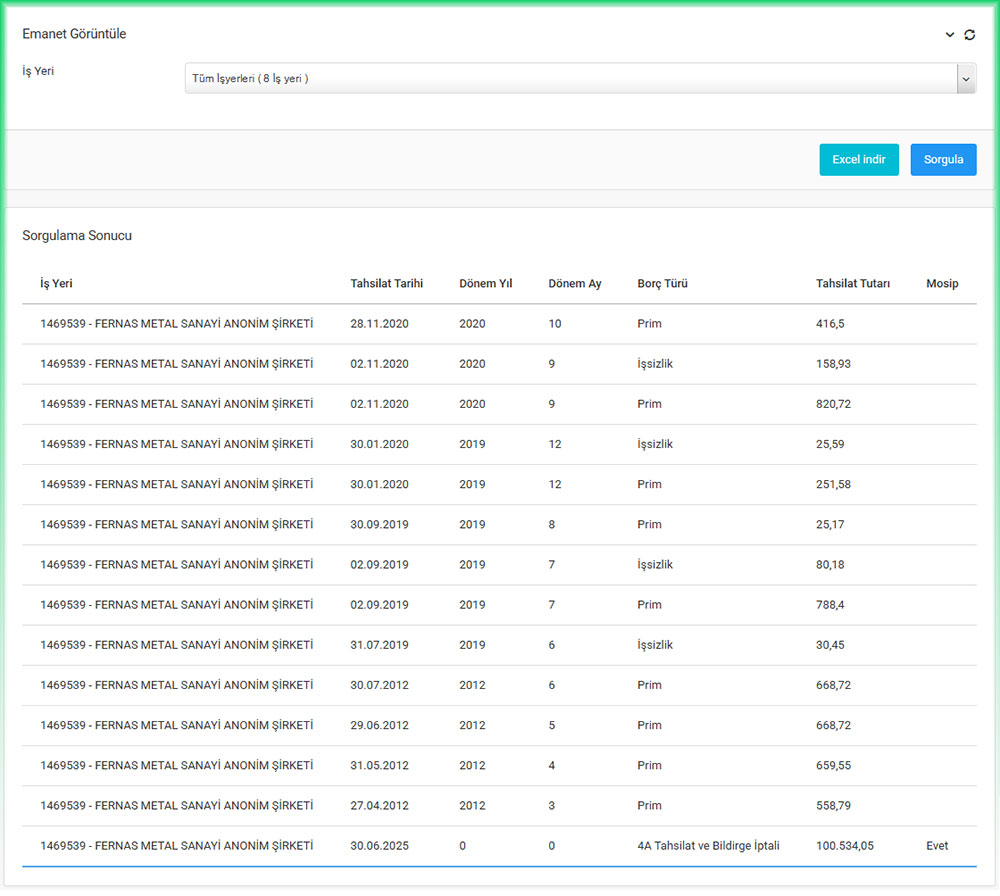Click the İş Yeri table column header

(56, 284)
